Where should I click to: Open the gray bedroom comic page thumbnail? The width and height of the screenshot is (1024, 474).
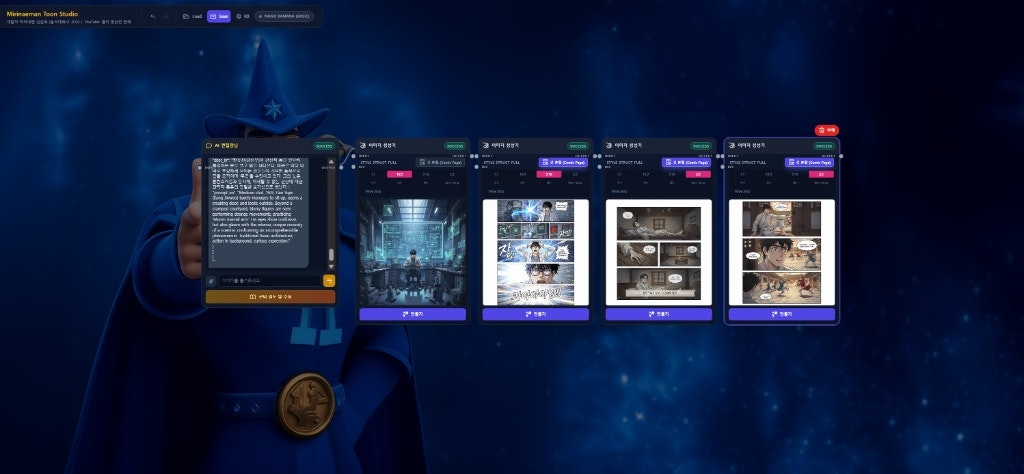pyautogui.click(x=658, y=252)
